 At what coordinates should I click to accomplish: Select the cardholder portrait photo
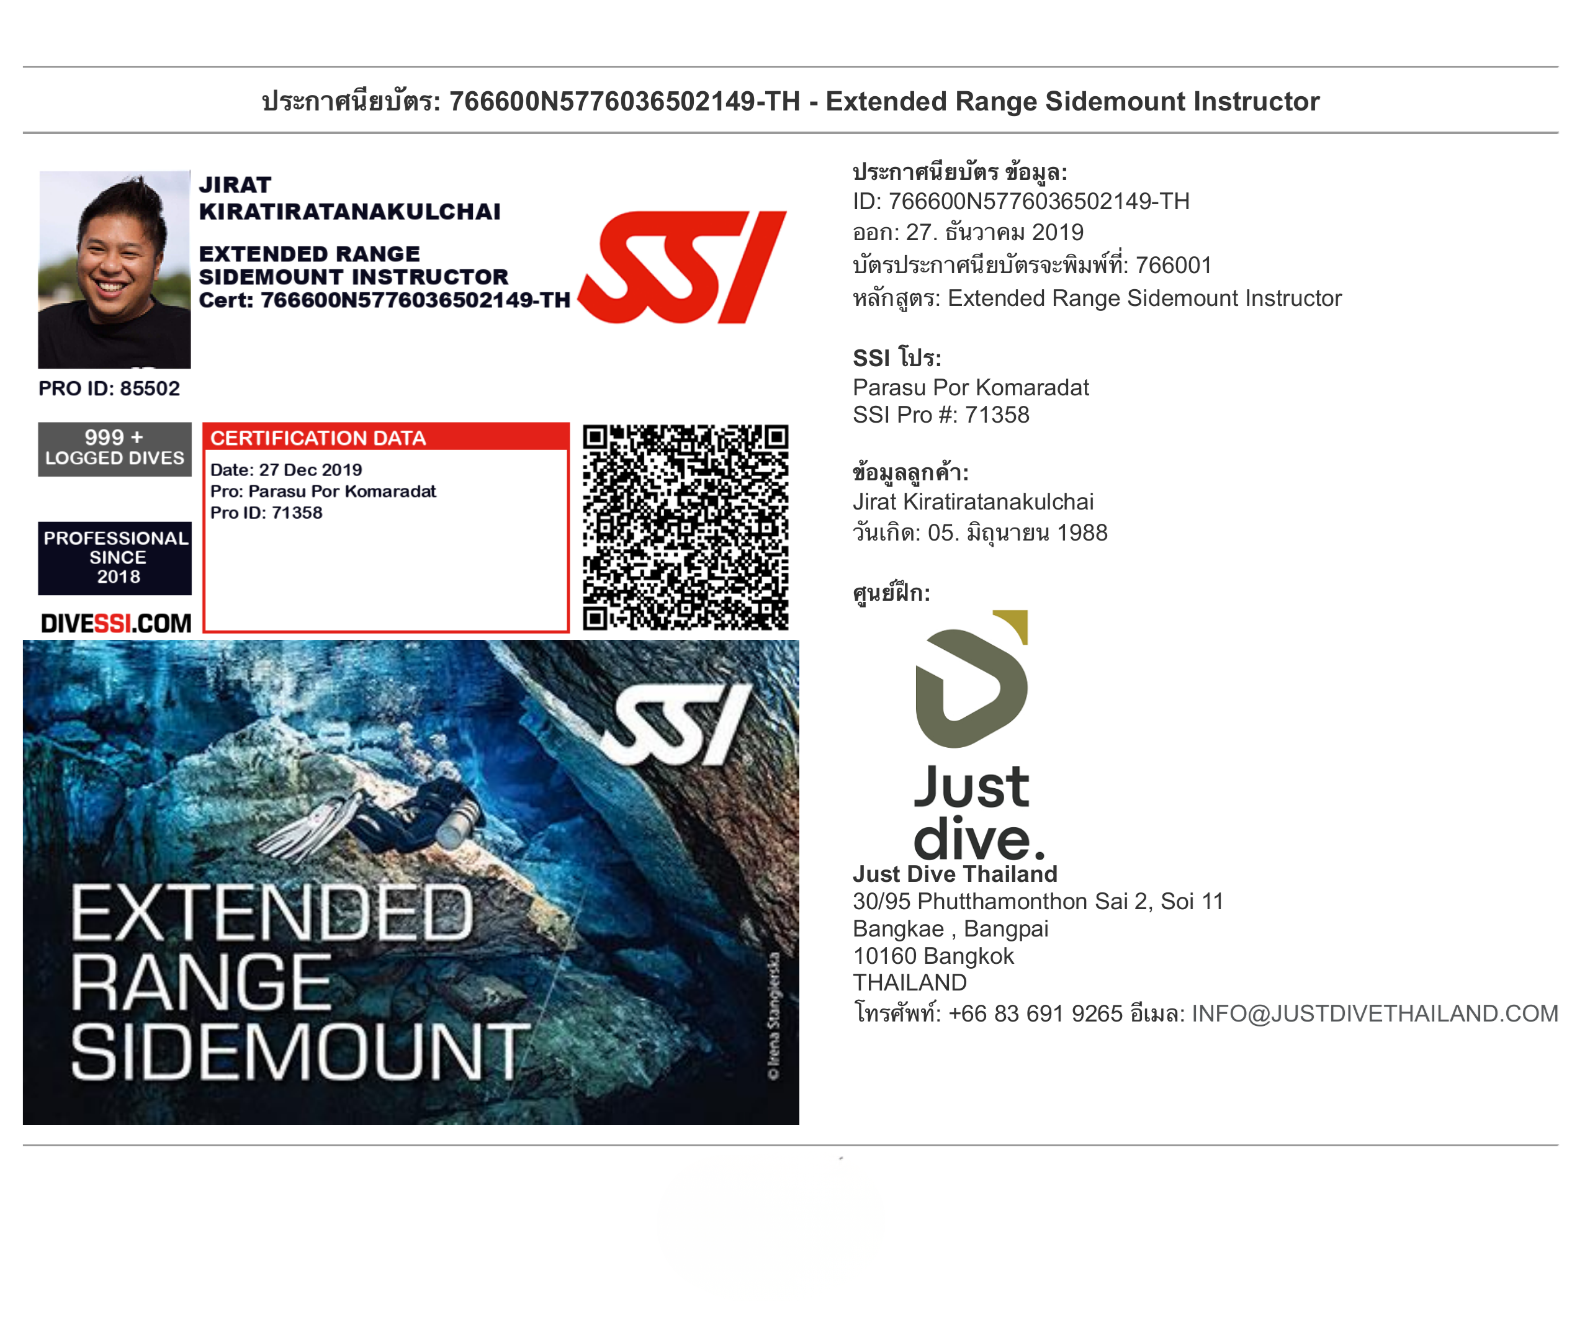pyautogui.click(x=114, y=269)
